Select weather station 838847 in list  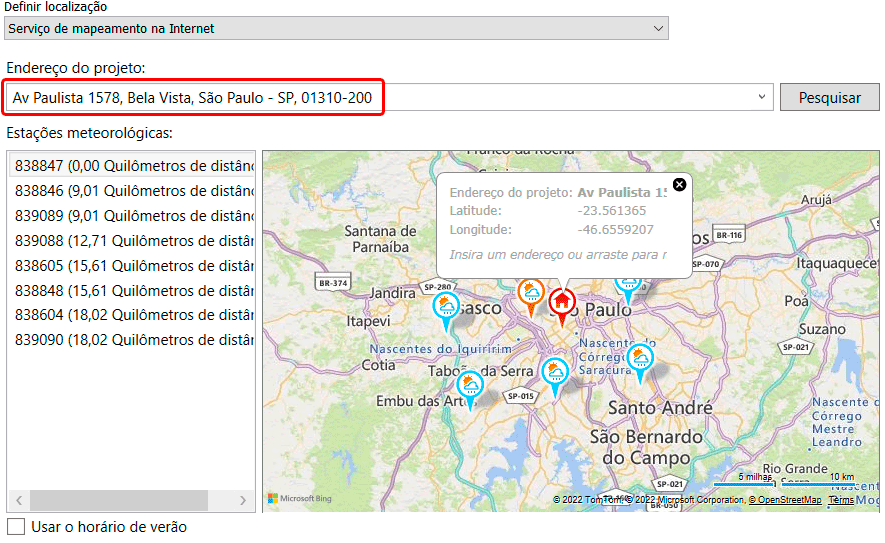(x=132, y=165)
